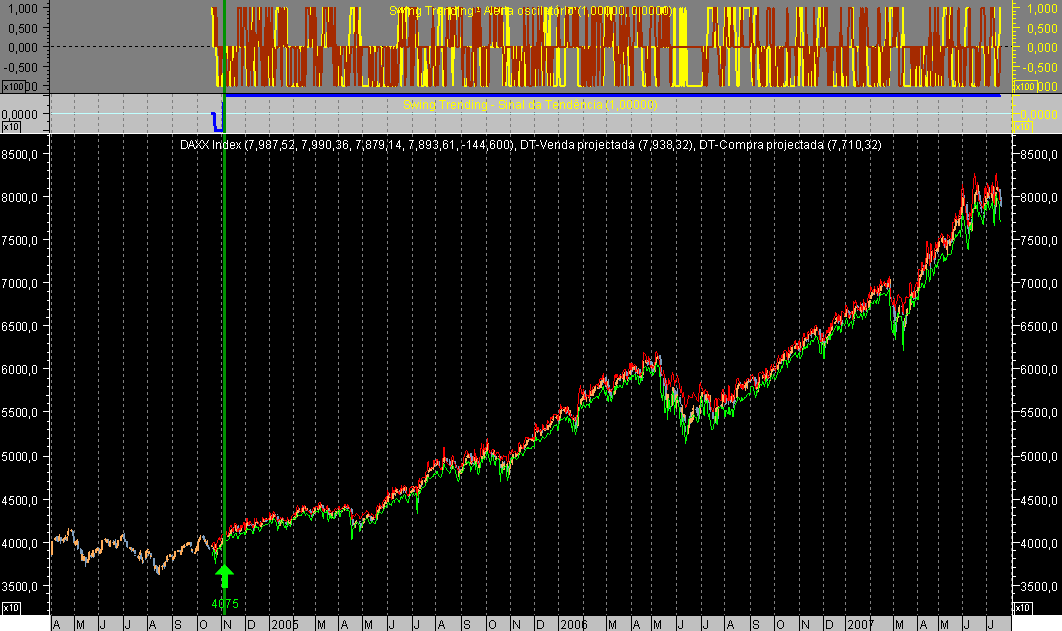Click the green buy-signal arrow marker
1062x631 pixels.
[x=225, y=574]
